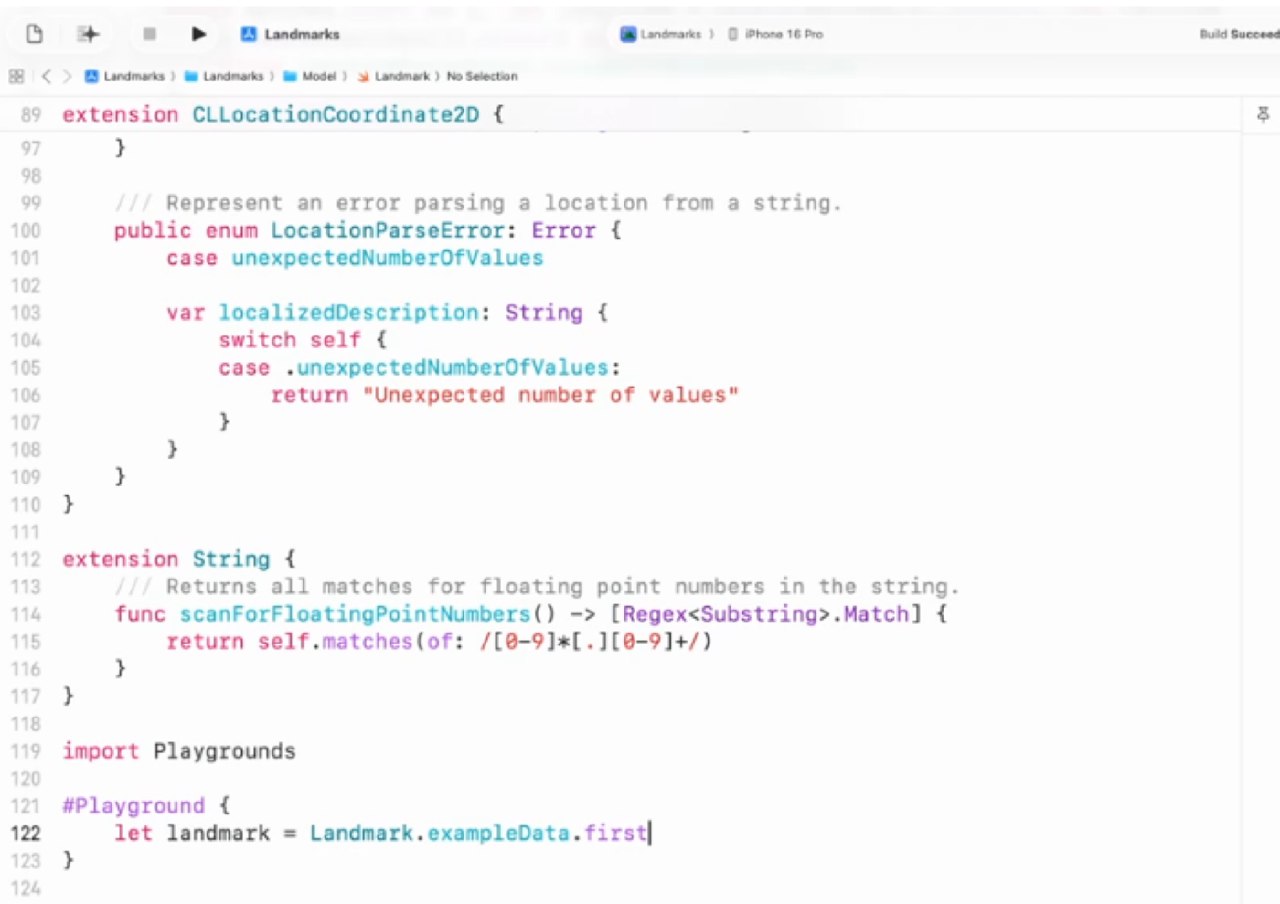This screenshot has height=904, width=1280.
Task: Click the pin icon in canvas sidebar
Action: pyautogui.click(x=1262, y=114)
